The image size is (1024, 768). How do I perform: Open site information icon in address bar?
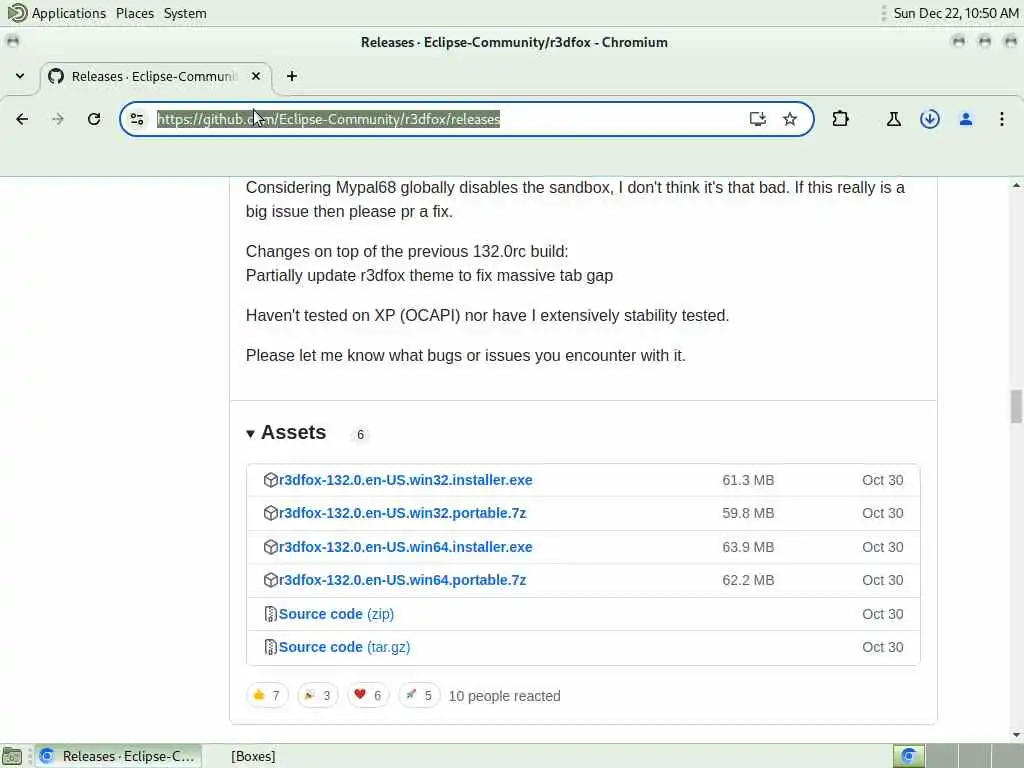[137, 119]
